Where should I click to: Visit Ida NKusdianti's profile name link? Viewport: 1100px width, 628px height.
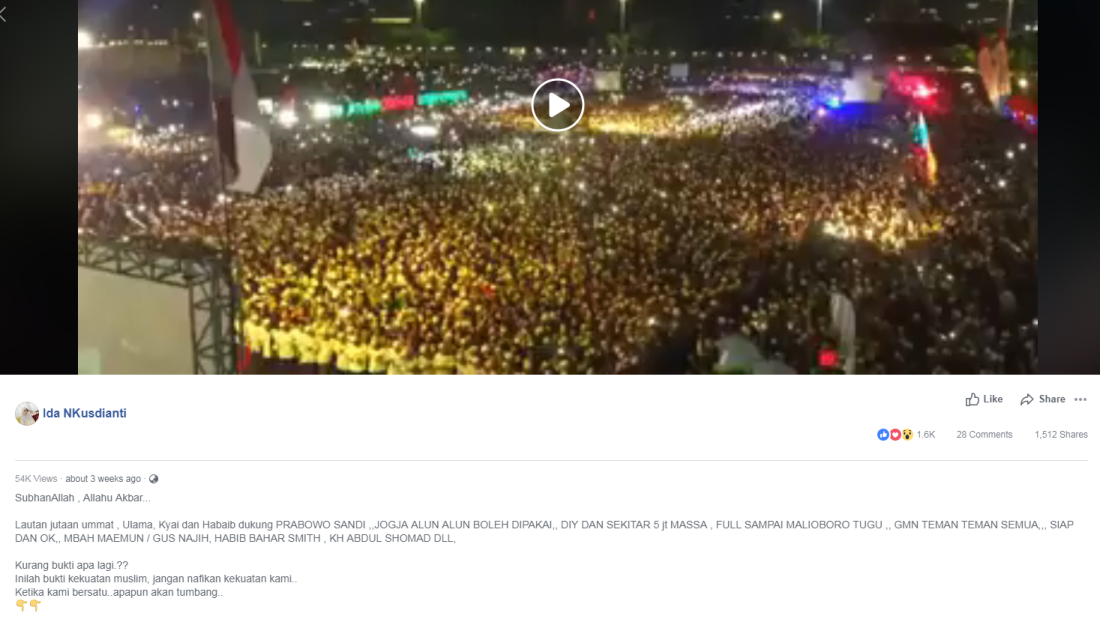[84, 413]
